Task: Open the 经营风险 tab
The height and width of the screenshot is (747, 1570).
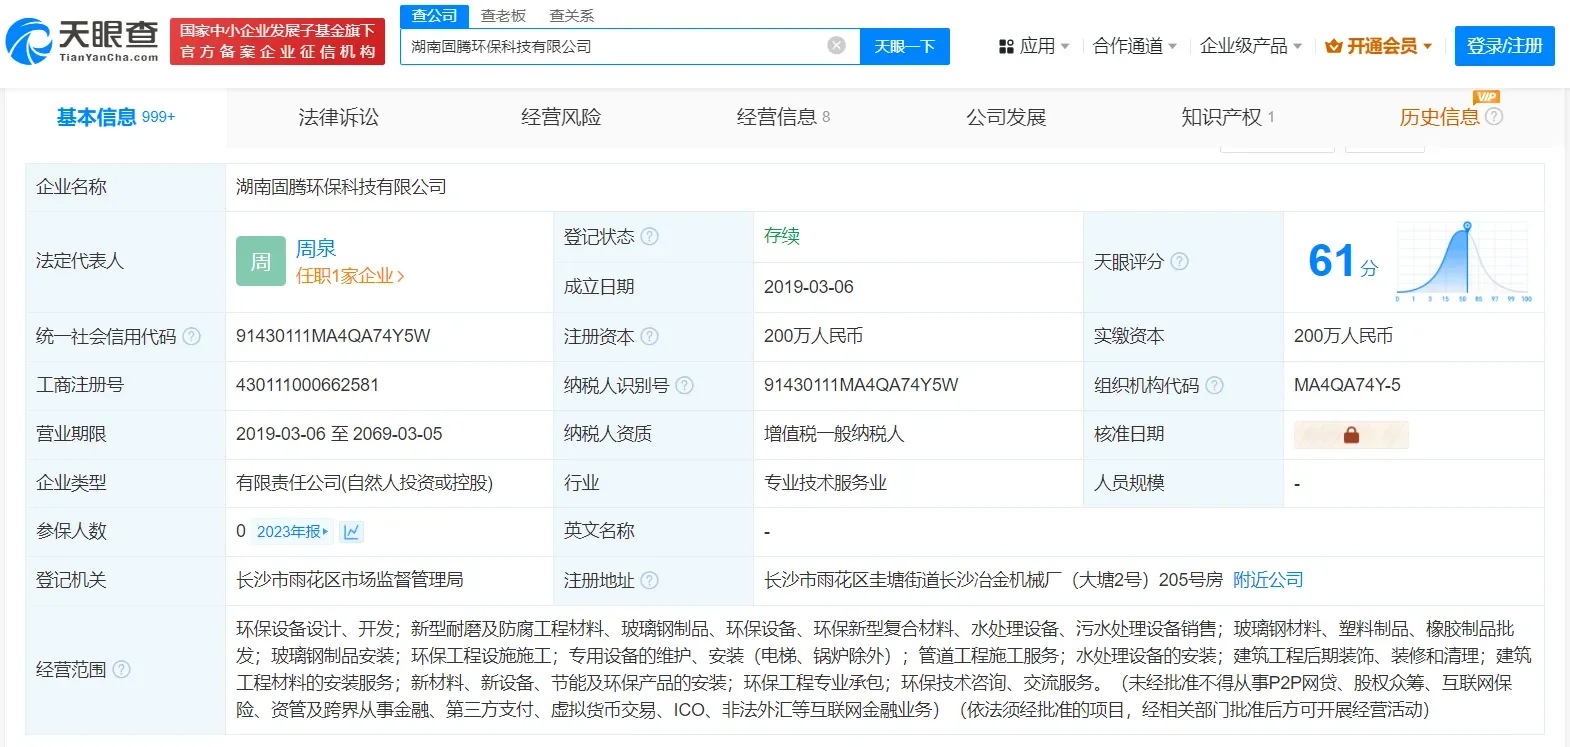Action: click(561, 118)
